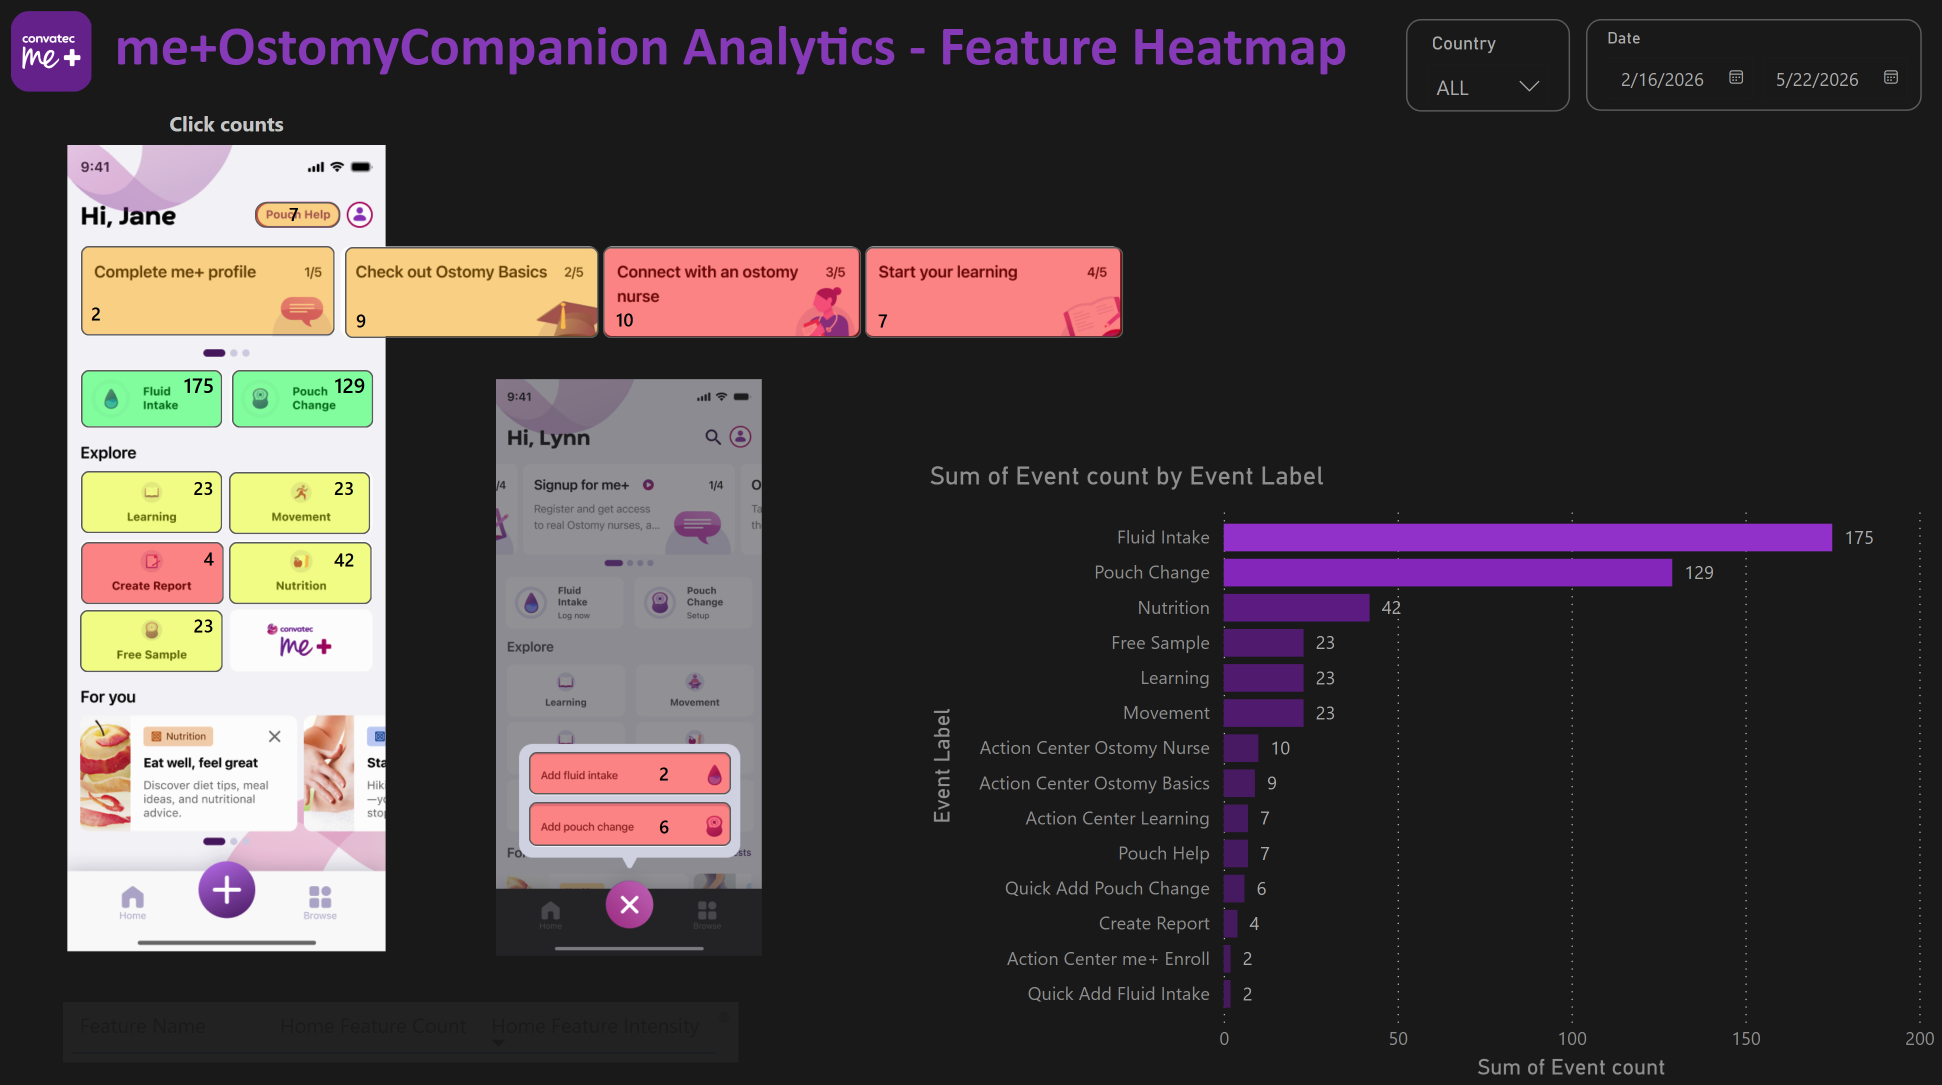Open the Country dropdown showing ALL
The width and height of the screenshot is (1942, 1085).
[1487, 87]
